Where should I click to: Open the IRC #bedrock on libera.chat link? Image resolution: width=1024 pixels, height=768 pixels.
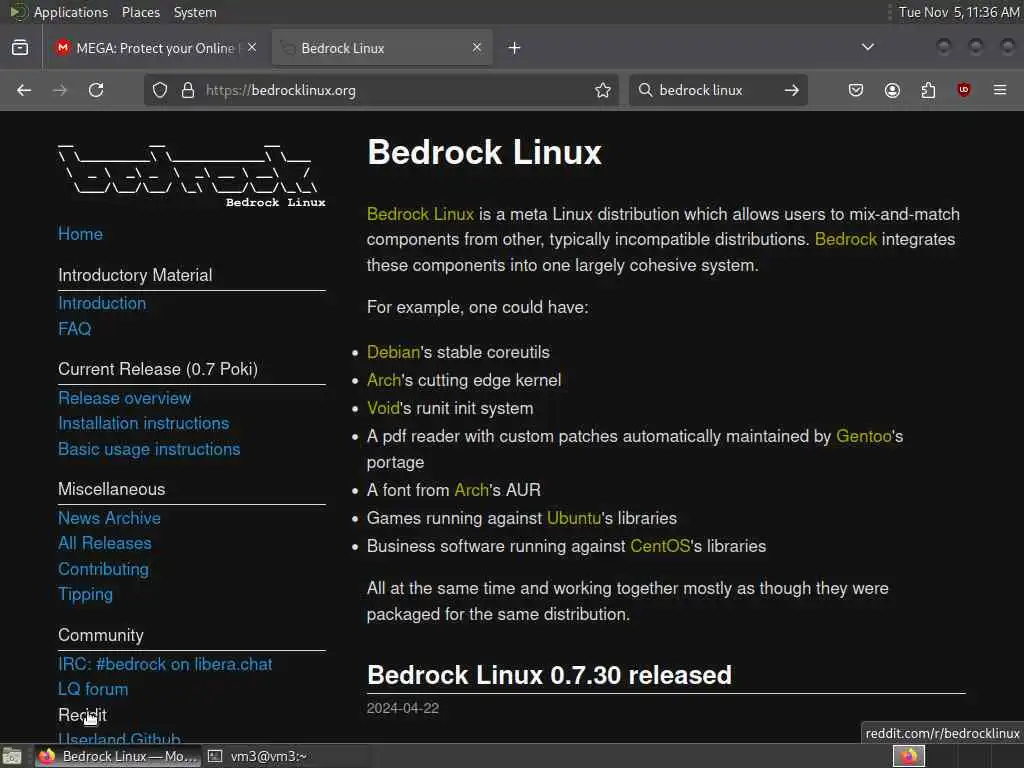tap(165, 664)
